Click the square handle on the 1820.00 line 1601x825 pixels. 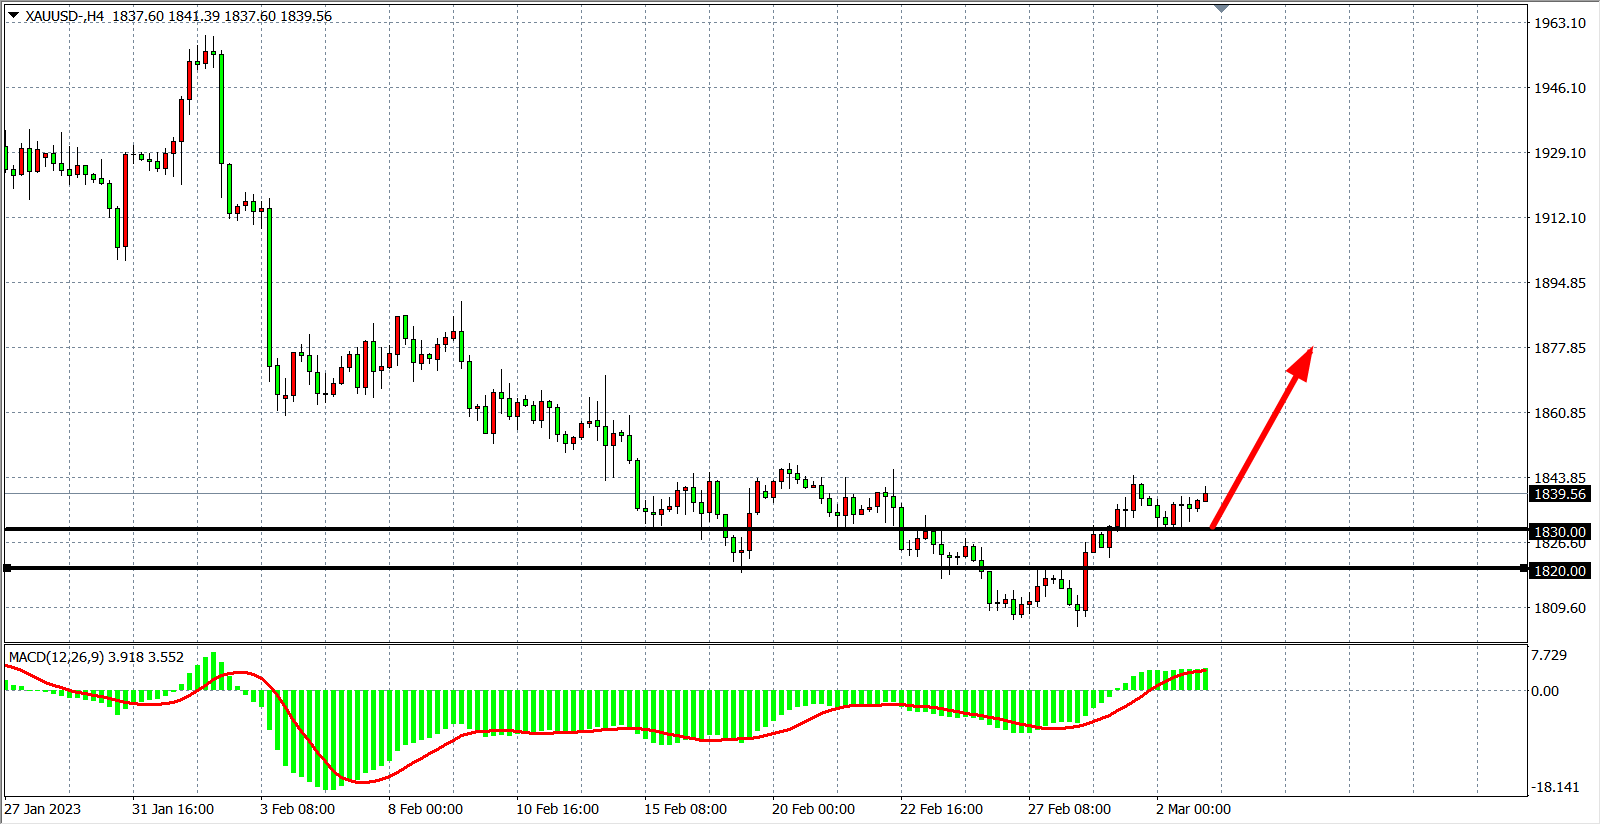click(x=8, y=568)
